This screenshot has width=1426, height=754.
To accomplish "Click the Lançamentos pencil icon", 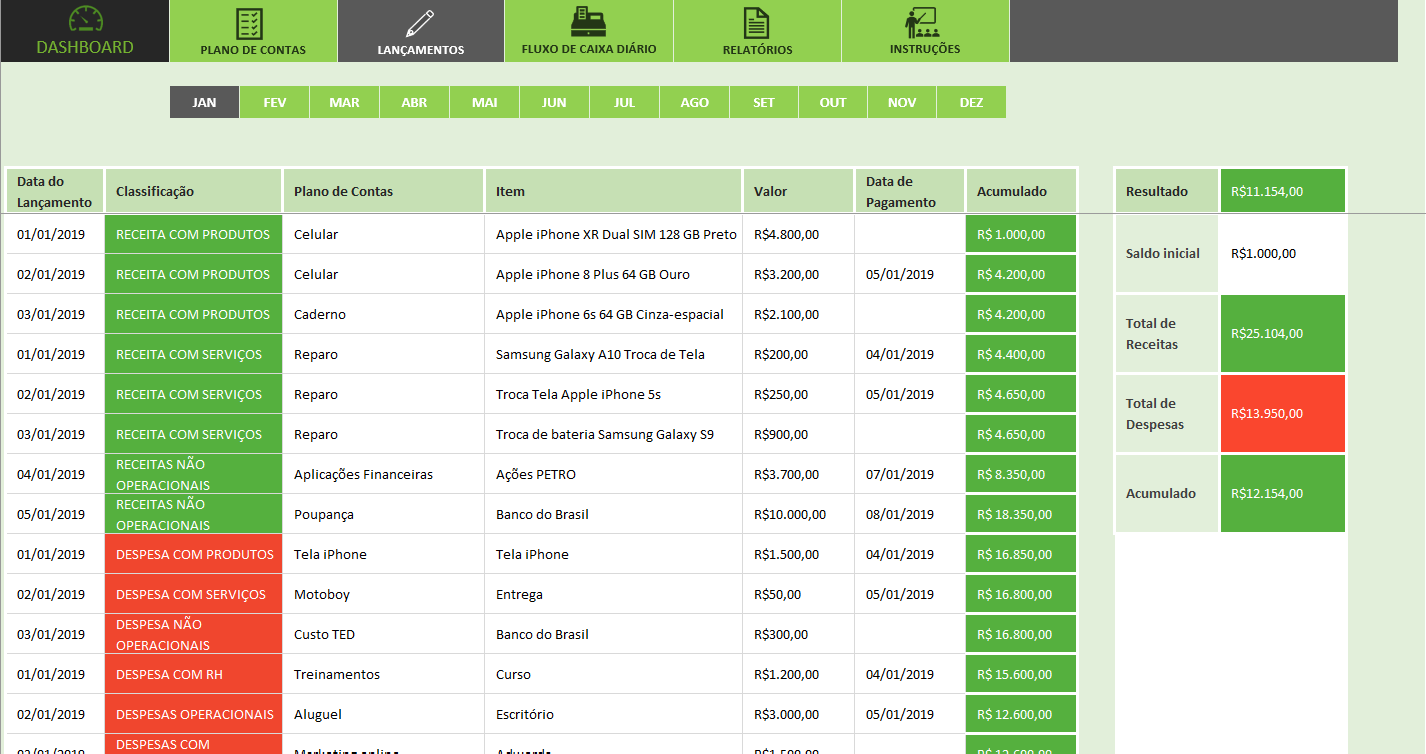I will (x=420, y=24).
